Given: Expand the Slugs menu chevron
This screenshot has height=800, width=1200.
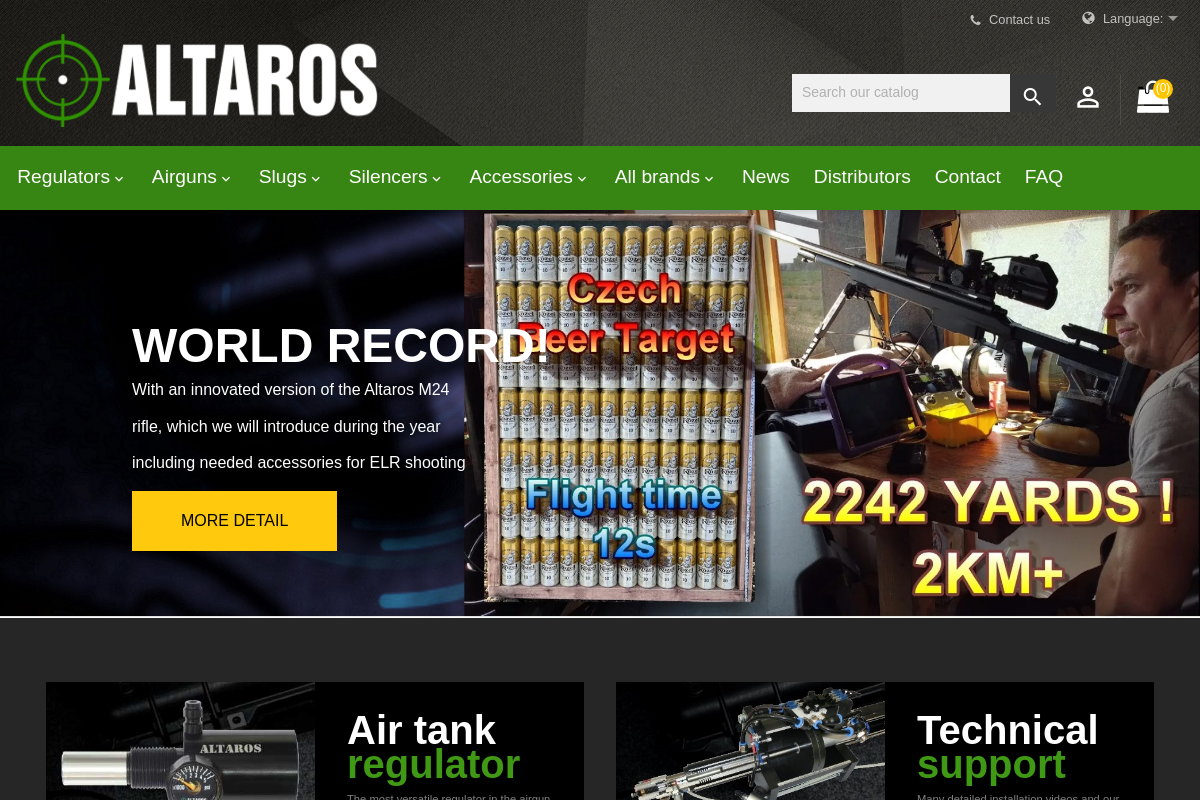Looking at the screenshot, I should tap(316, 179).
